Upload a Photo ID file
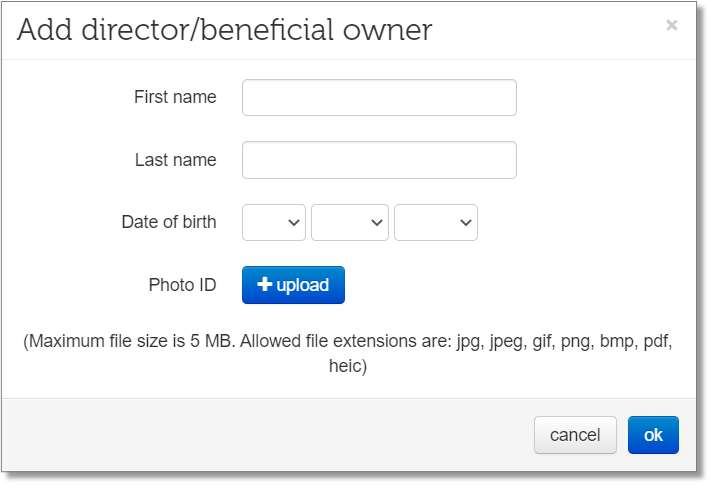Screen dimensions: 710x485 (293, 285)
